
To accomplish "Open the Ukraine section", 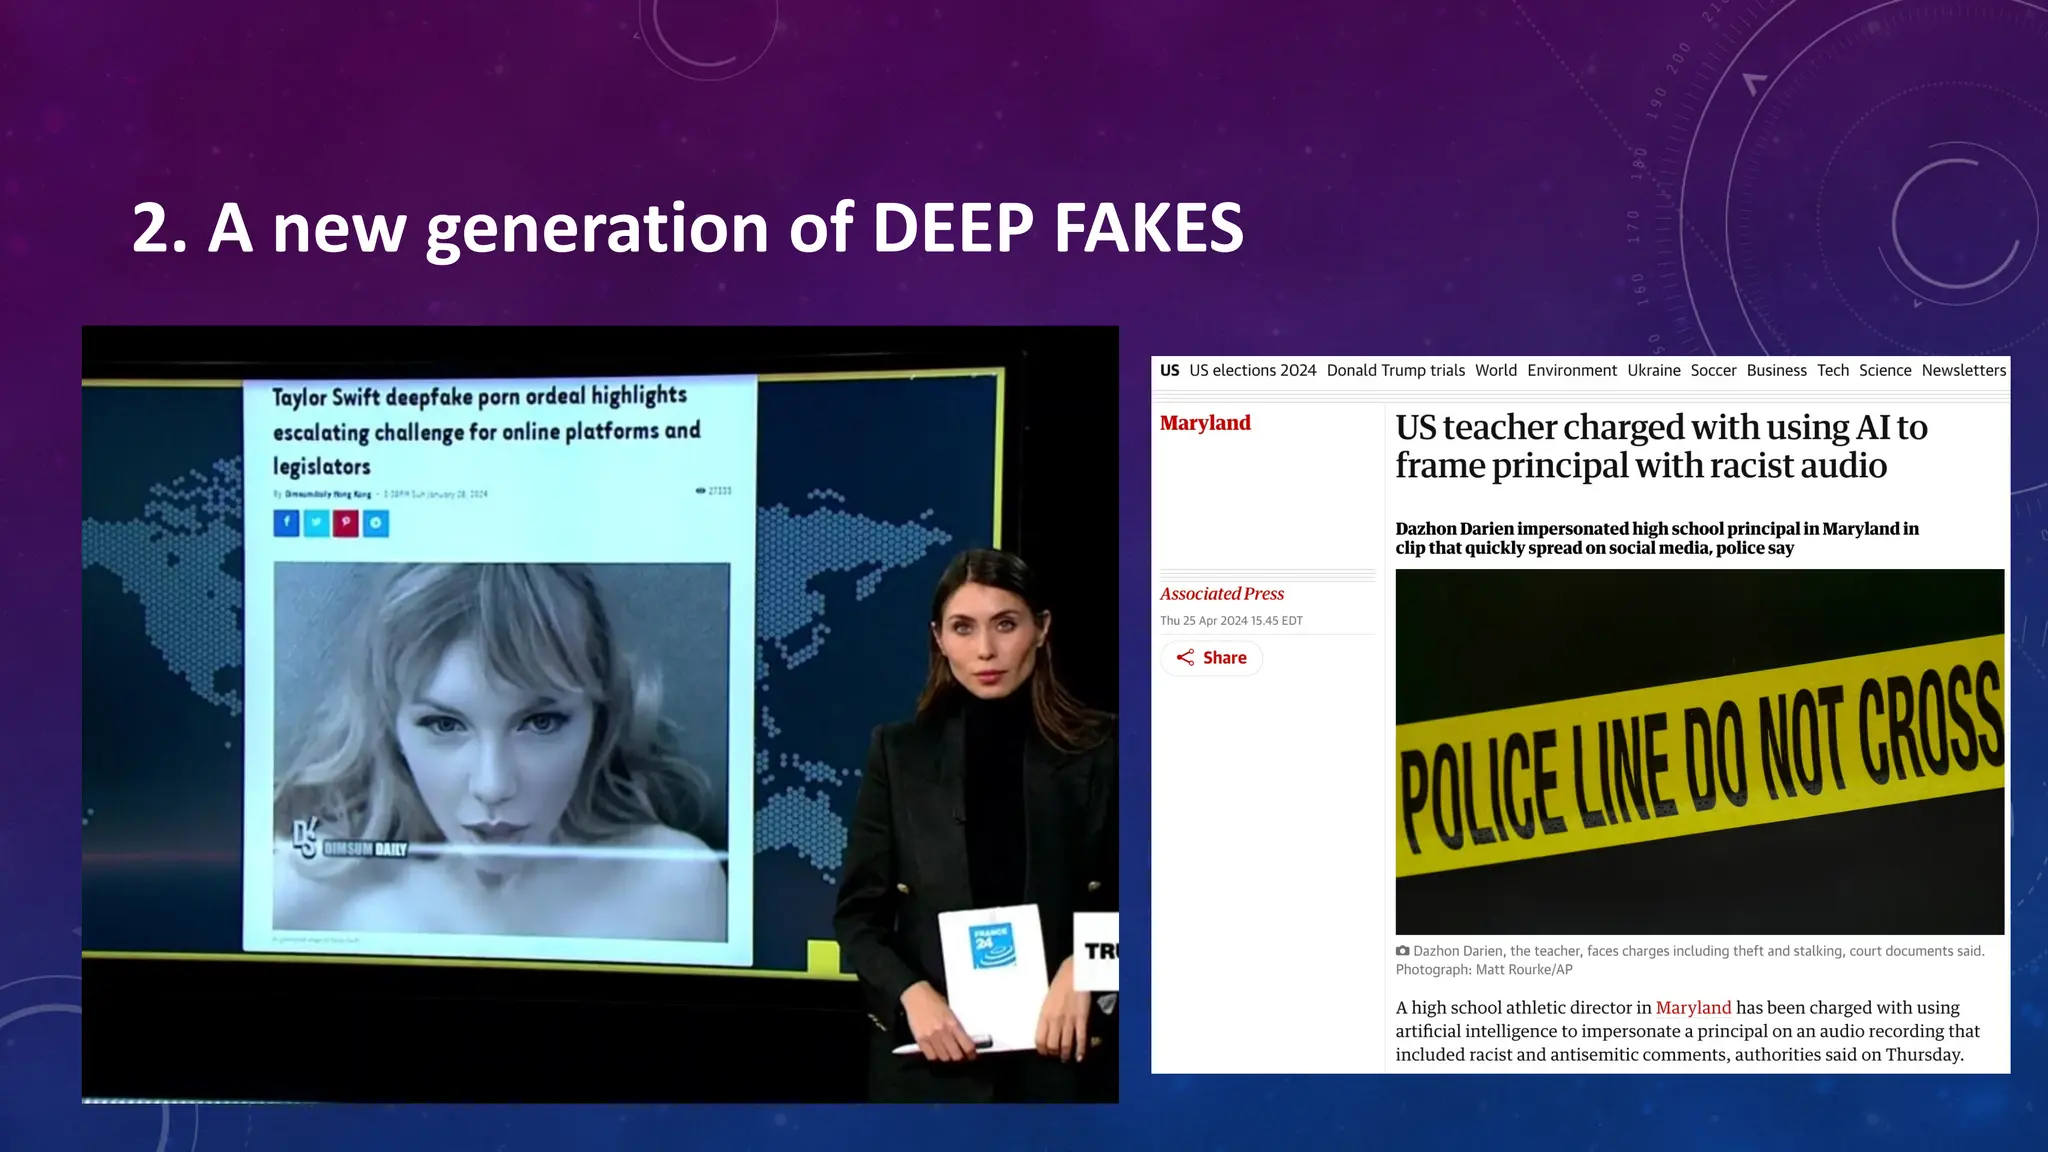I will pos(1654,370).
